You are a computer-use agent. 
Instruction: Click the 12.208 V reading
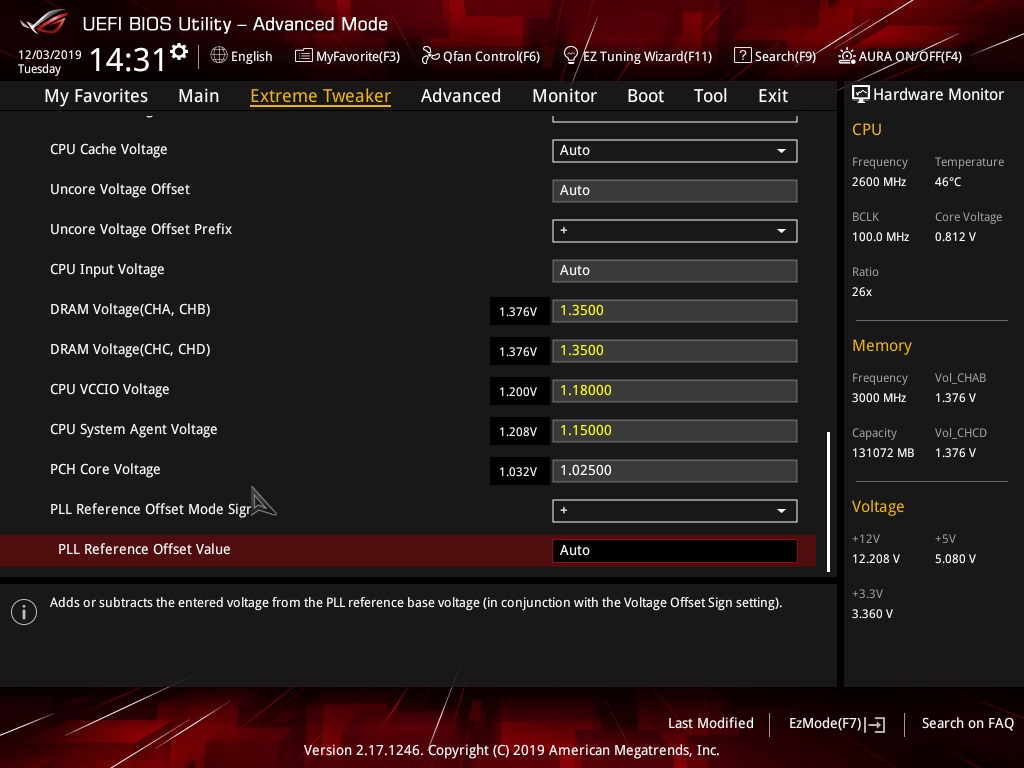[x=876, y=559]
